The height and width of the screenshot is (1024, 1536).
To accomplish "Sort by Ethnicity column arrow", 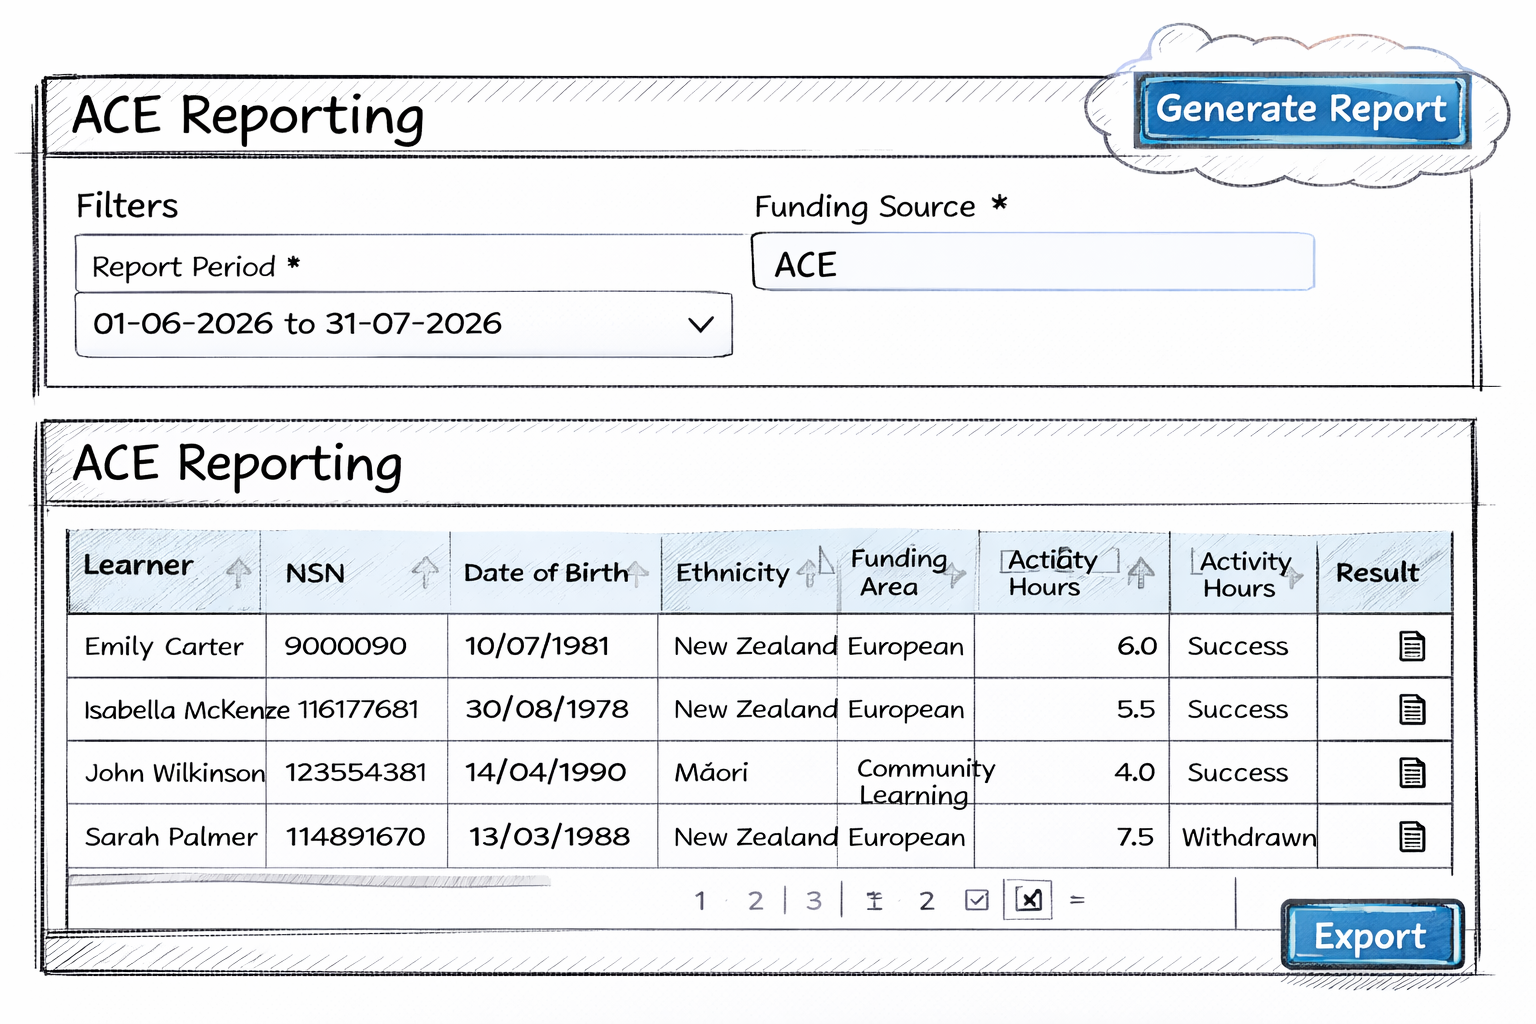I will coord(808,572).
